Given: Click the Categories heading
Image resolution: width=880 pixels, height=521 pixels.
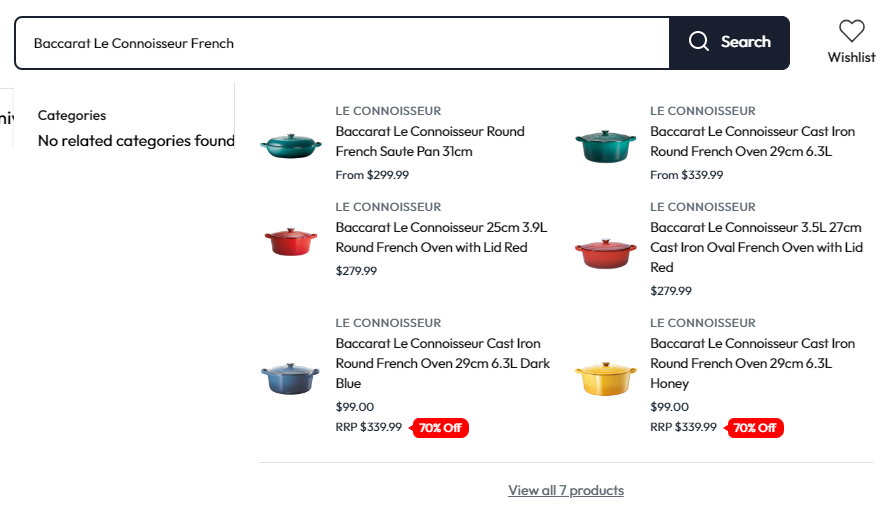Looking at the screenshot, I should (72, 115).
